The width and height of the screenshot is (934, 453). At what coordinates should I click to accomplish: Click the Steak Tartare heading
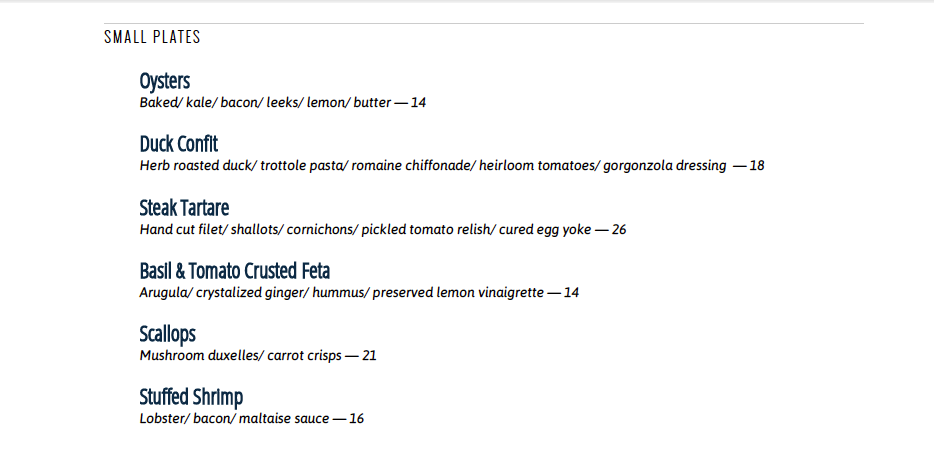pos(184,208)
